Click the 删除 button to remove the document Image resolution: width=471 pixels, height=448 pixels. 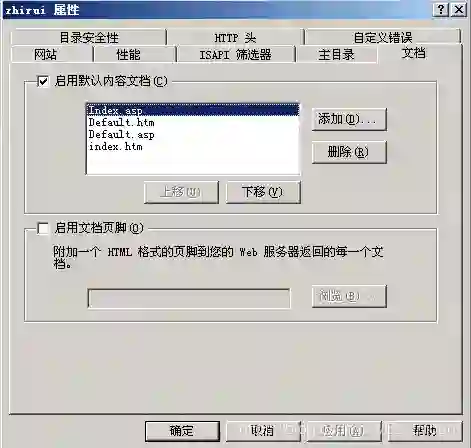[x=349, y=152]
